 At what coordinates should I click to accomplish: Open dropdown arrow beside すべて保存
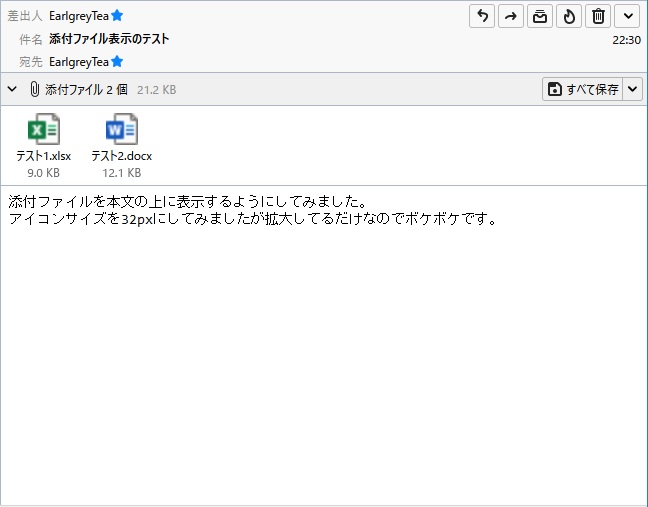pos(632,89)
